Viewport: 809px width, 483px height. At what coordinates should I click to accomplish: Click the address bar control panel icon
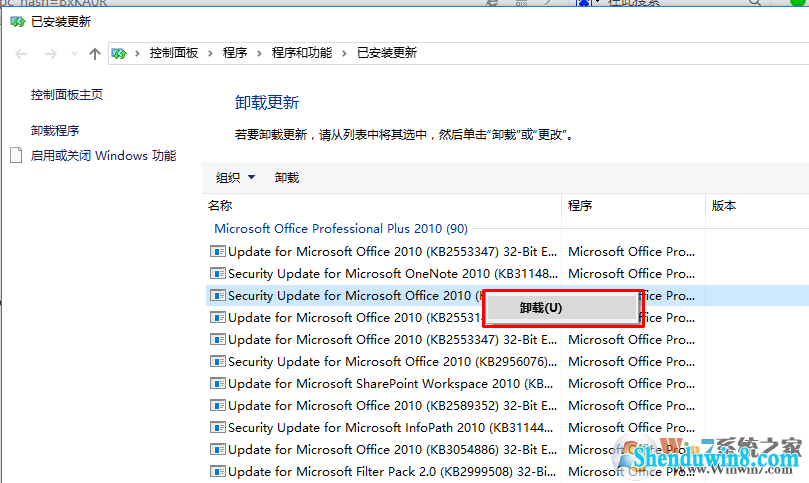tap(119, 53)
